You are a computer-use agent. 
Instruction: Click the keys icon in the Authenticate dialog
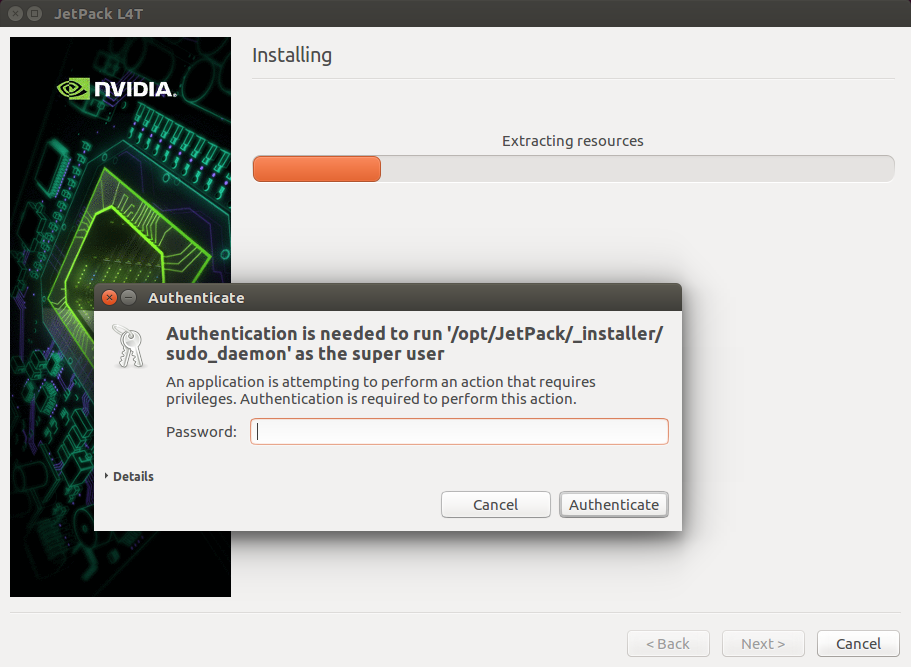click(x=128, y=342)
